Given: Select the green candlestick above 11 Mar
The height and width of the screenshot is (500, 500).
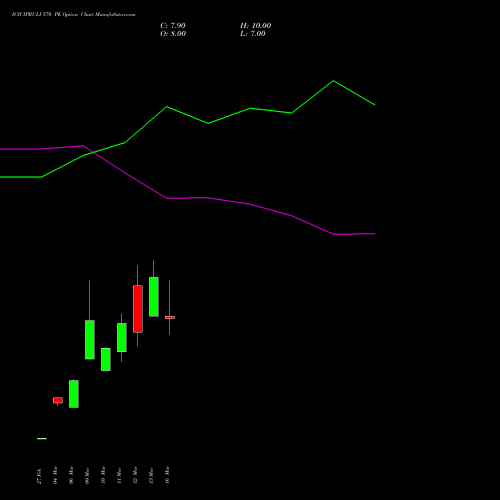Looking at the screenshot, I should (122, 337).
